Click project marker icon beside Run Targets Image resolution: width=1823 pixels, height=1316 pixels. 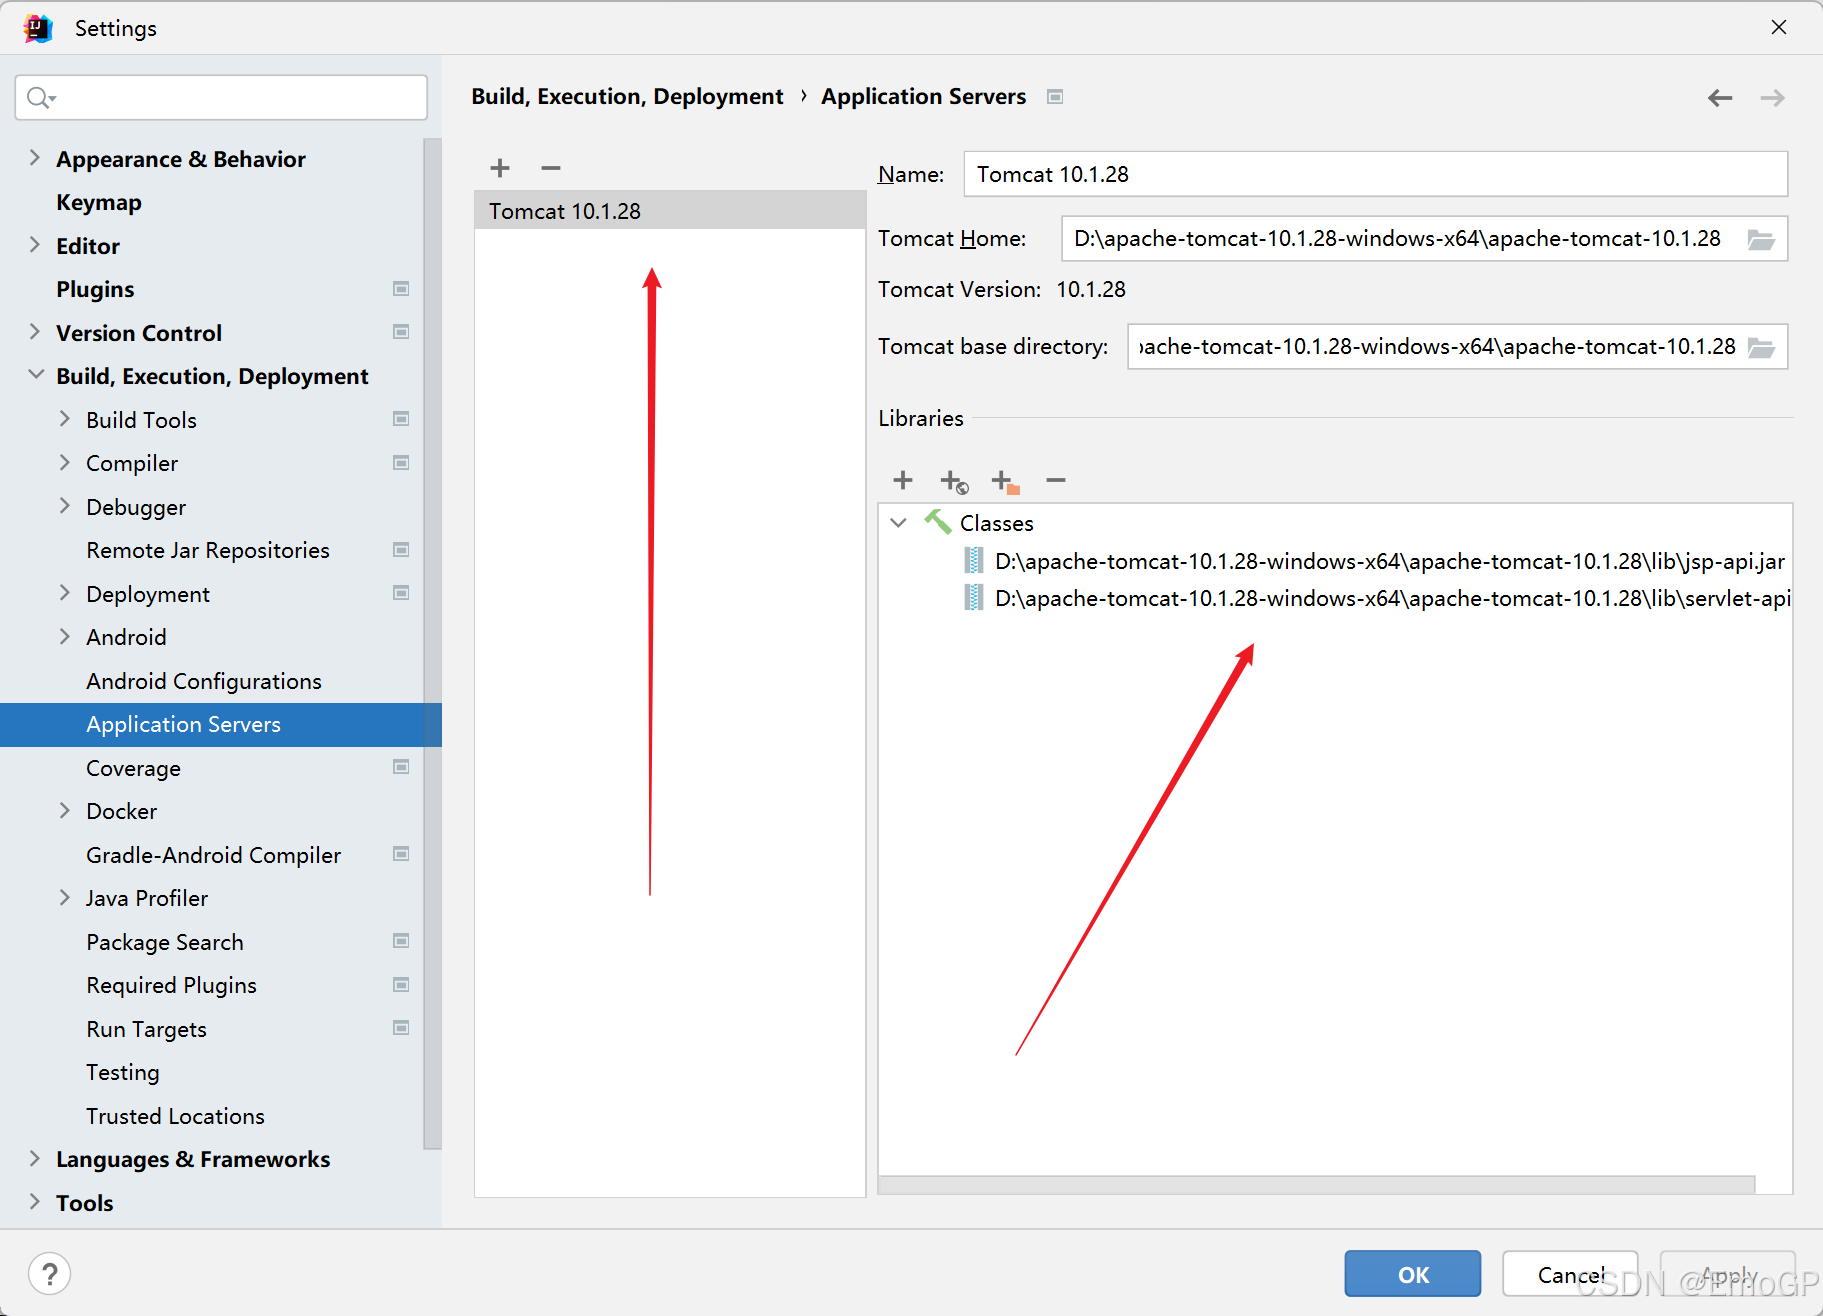coord(401,1028)
